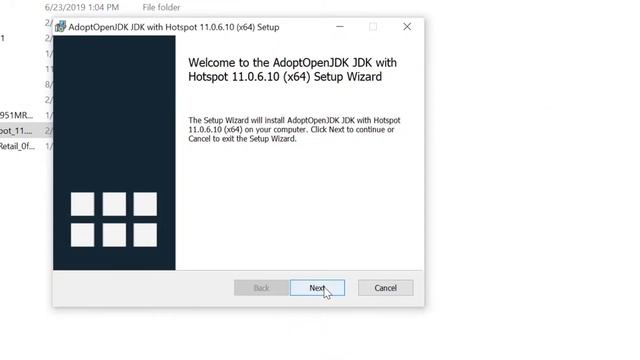640x360 pixels.
Task: Cancel the AdoptOpenJDK Setup Wizard
Action: coord(385,288)
